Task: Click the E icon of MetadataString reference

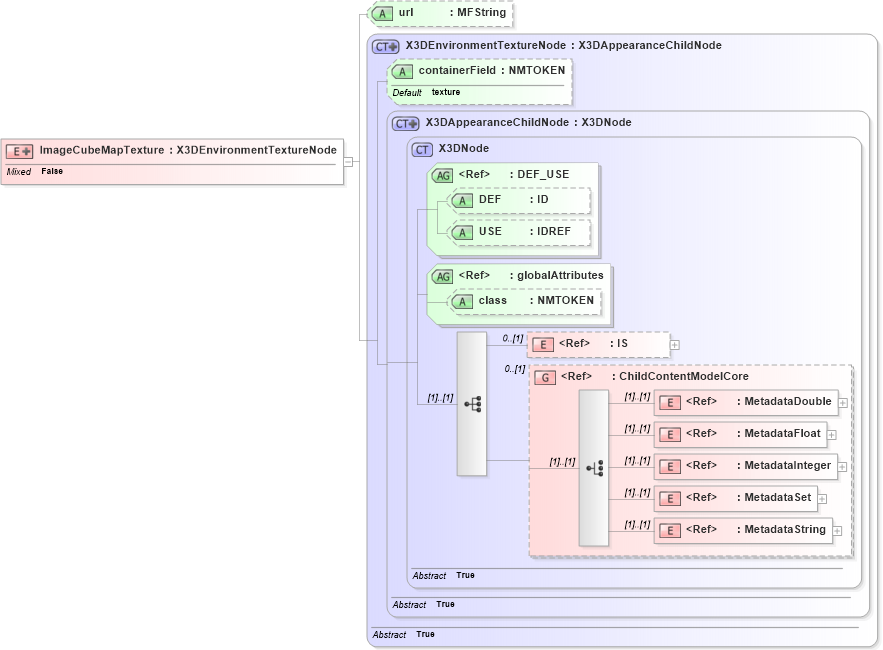Action: click(x=670, y=531)
